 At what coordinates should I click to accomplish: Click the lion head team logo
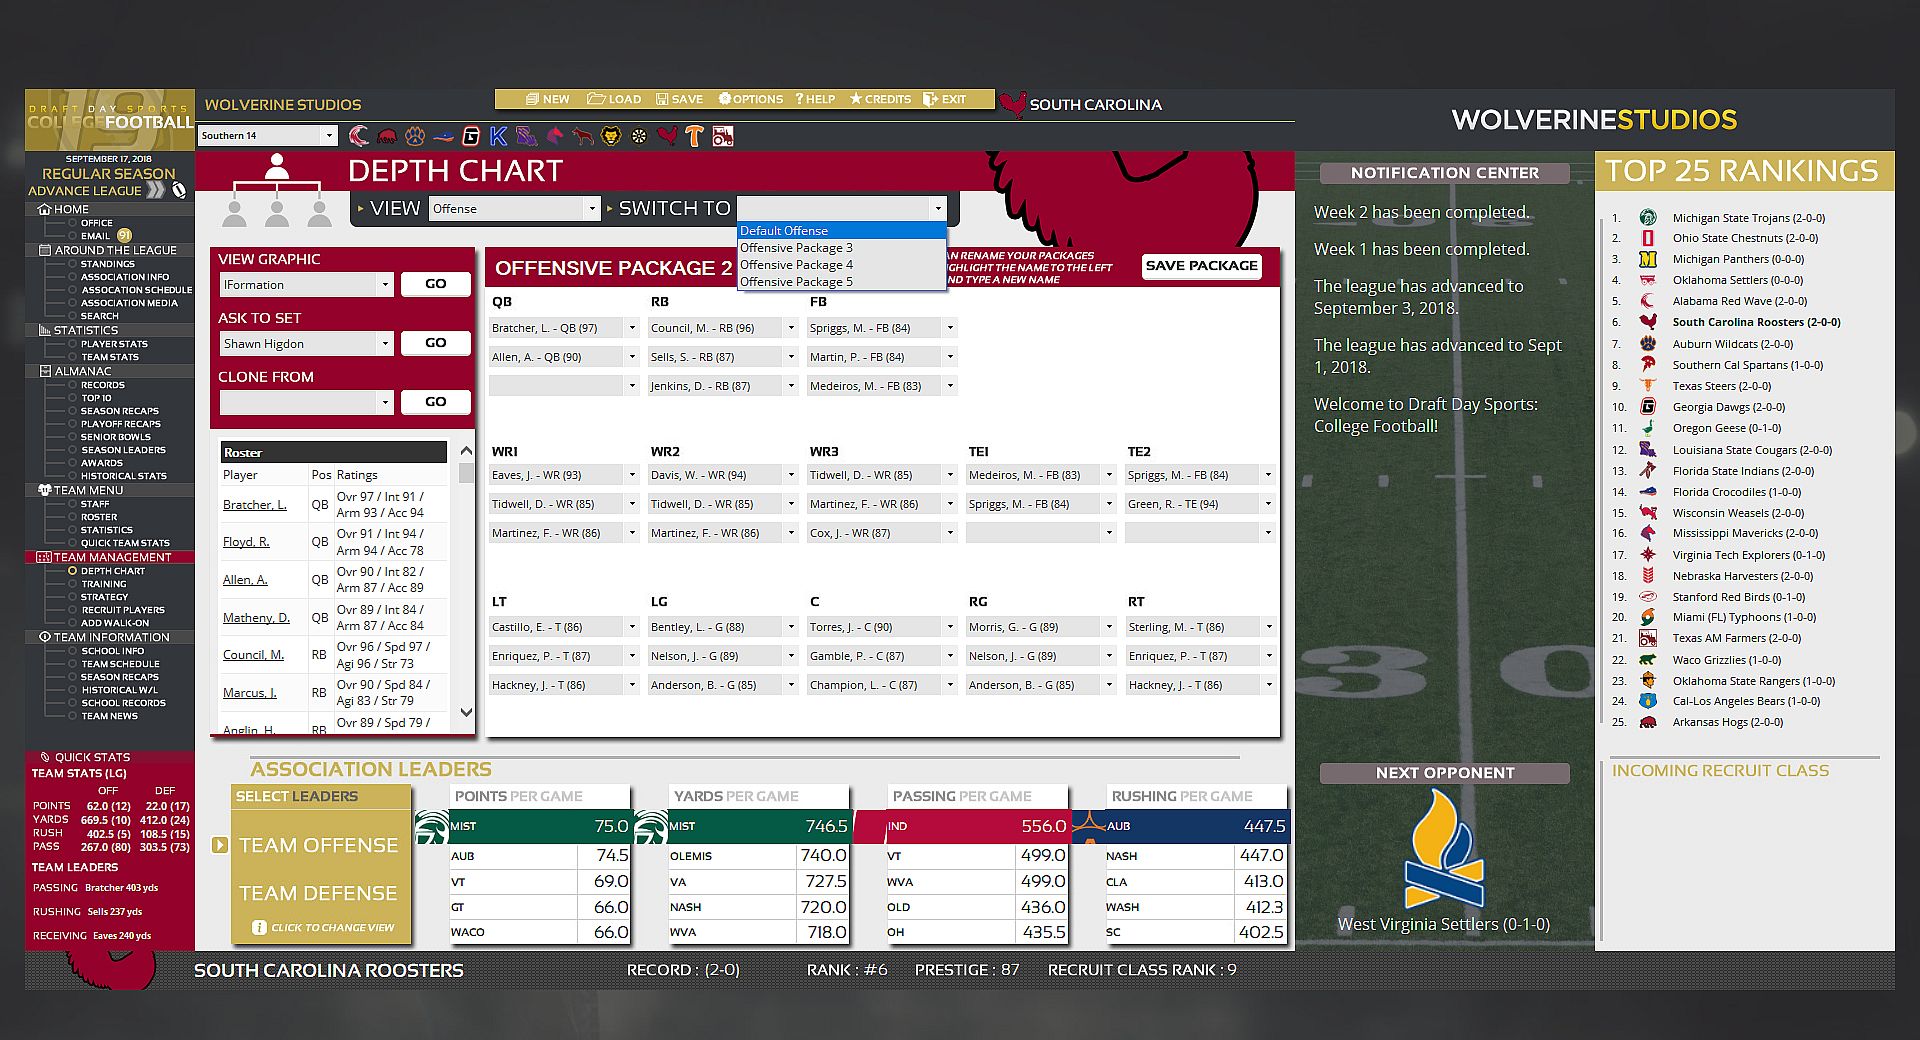click(x=611, y=136)
